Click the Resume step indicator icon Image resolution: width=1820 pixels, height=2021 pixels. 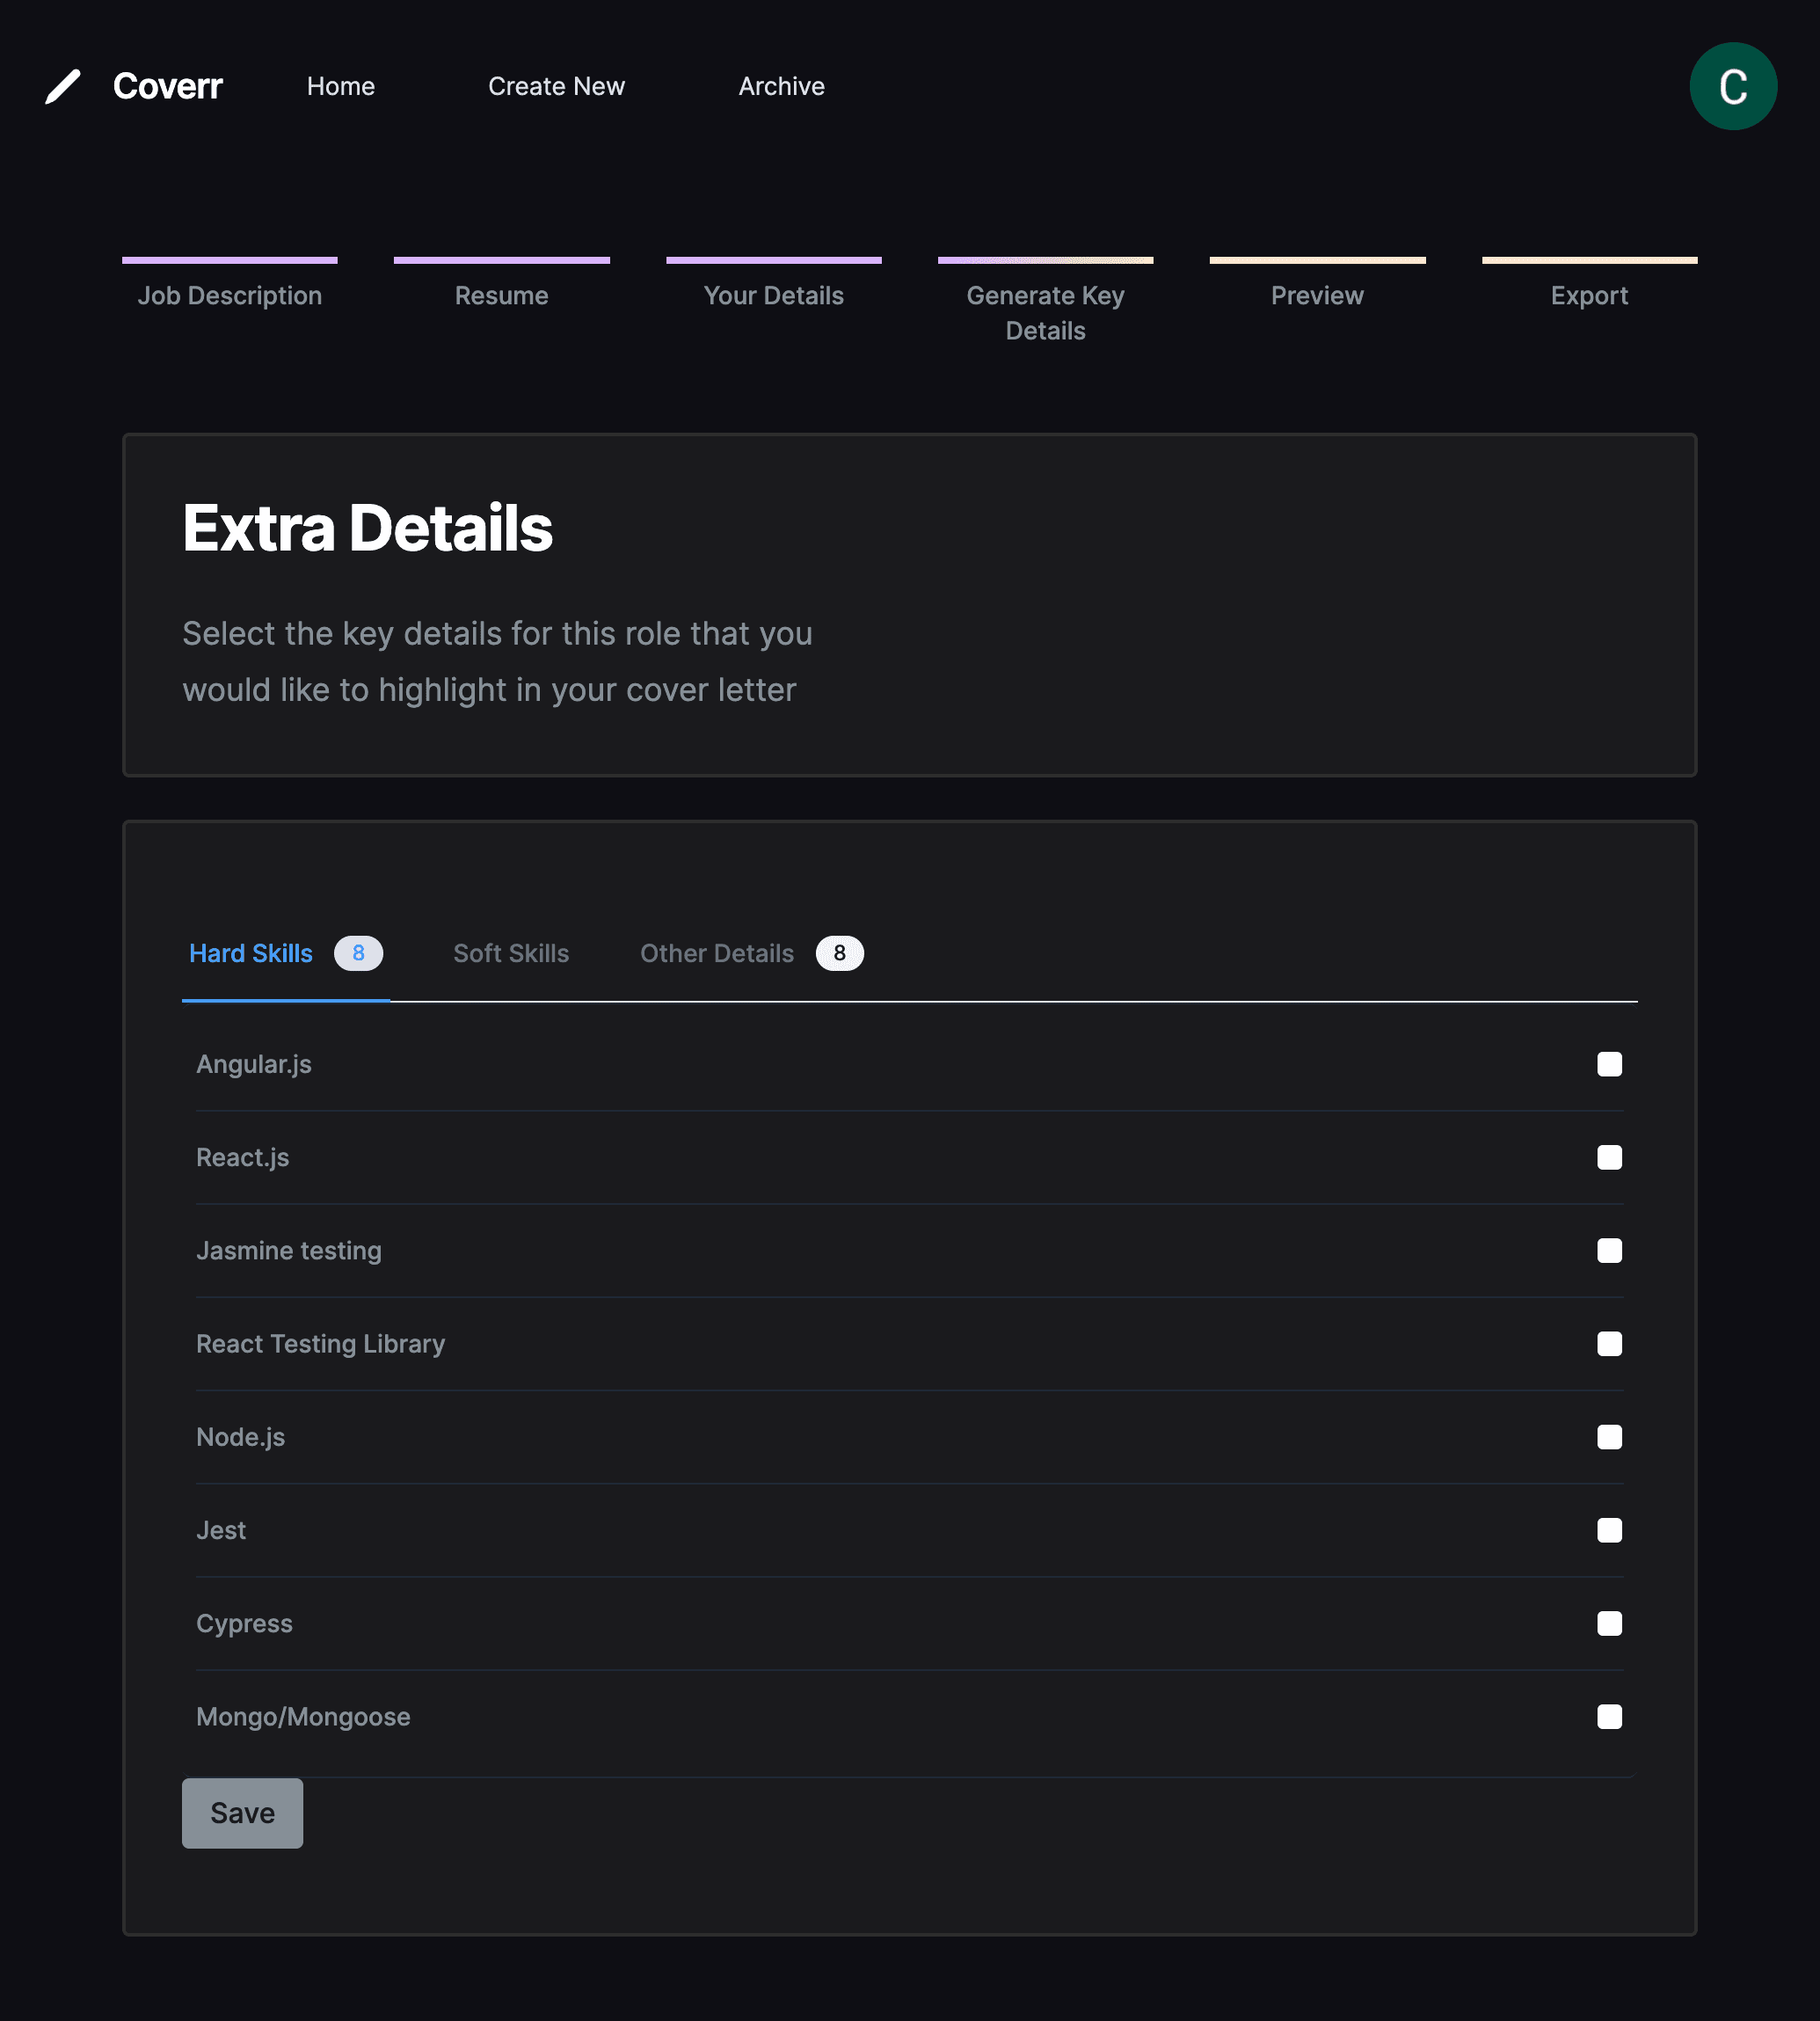point(500,260)
